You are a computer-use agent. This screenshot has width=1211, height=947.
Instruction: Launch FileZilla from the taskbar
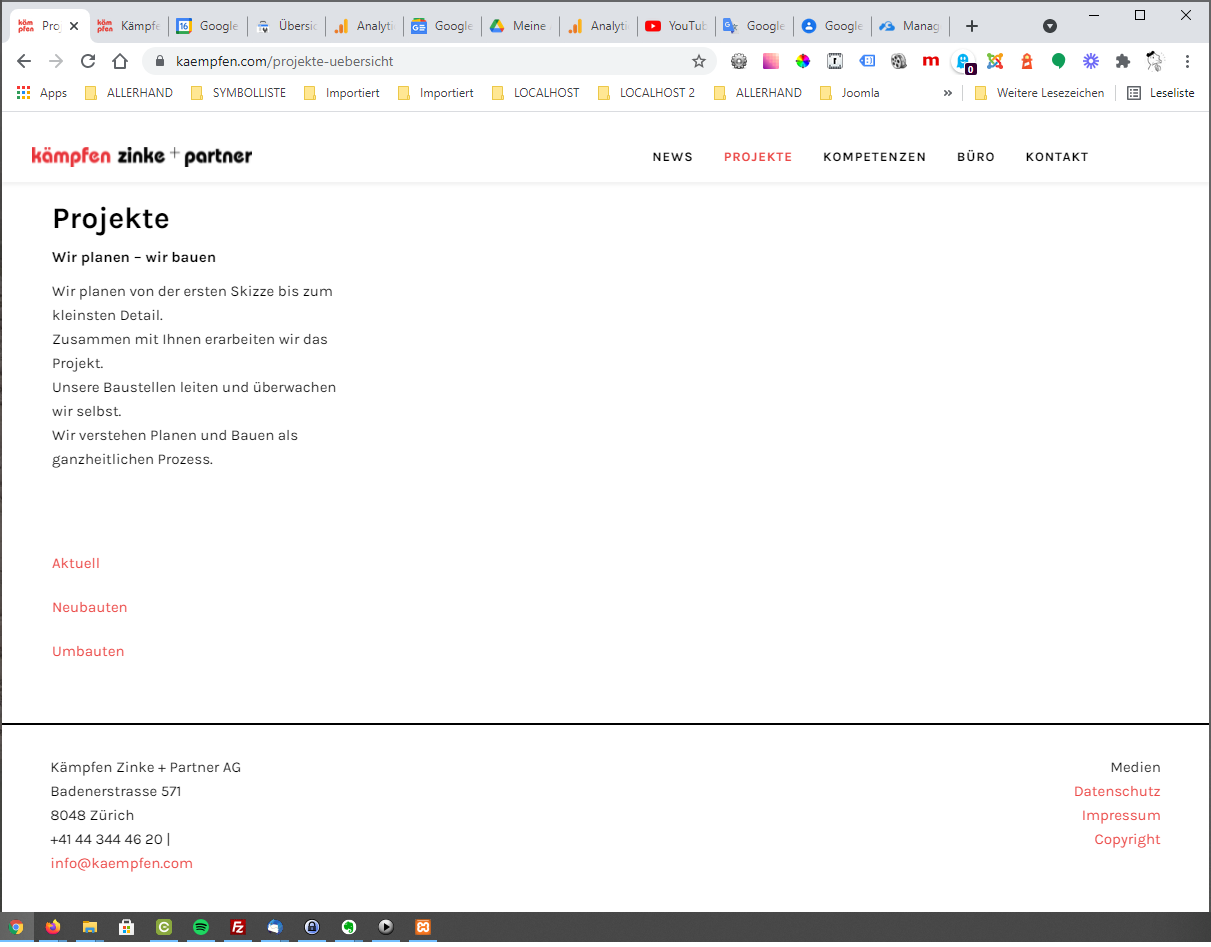click(238, 927)
